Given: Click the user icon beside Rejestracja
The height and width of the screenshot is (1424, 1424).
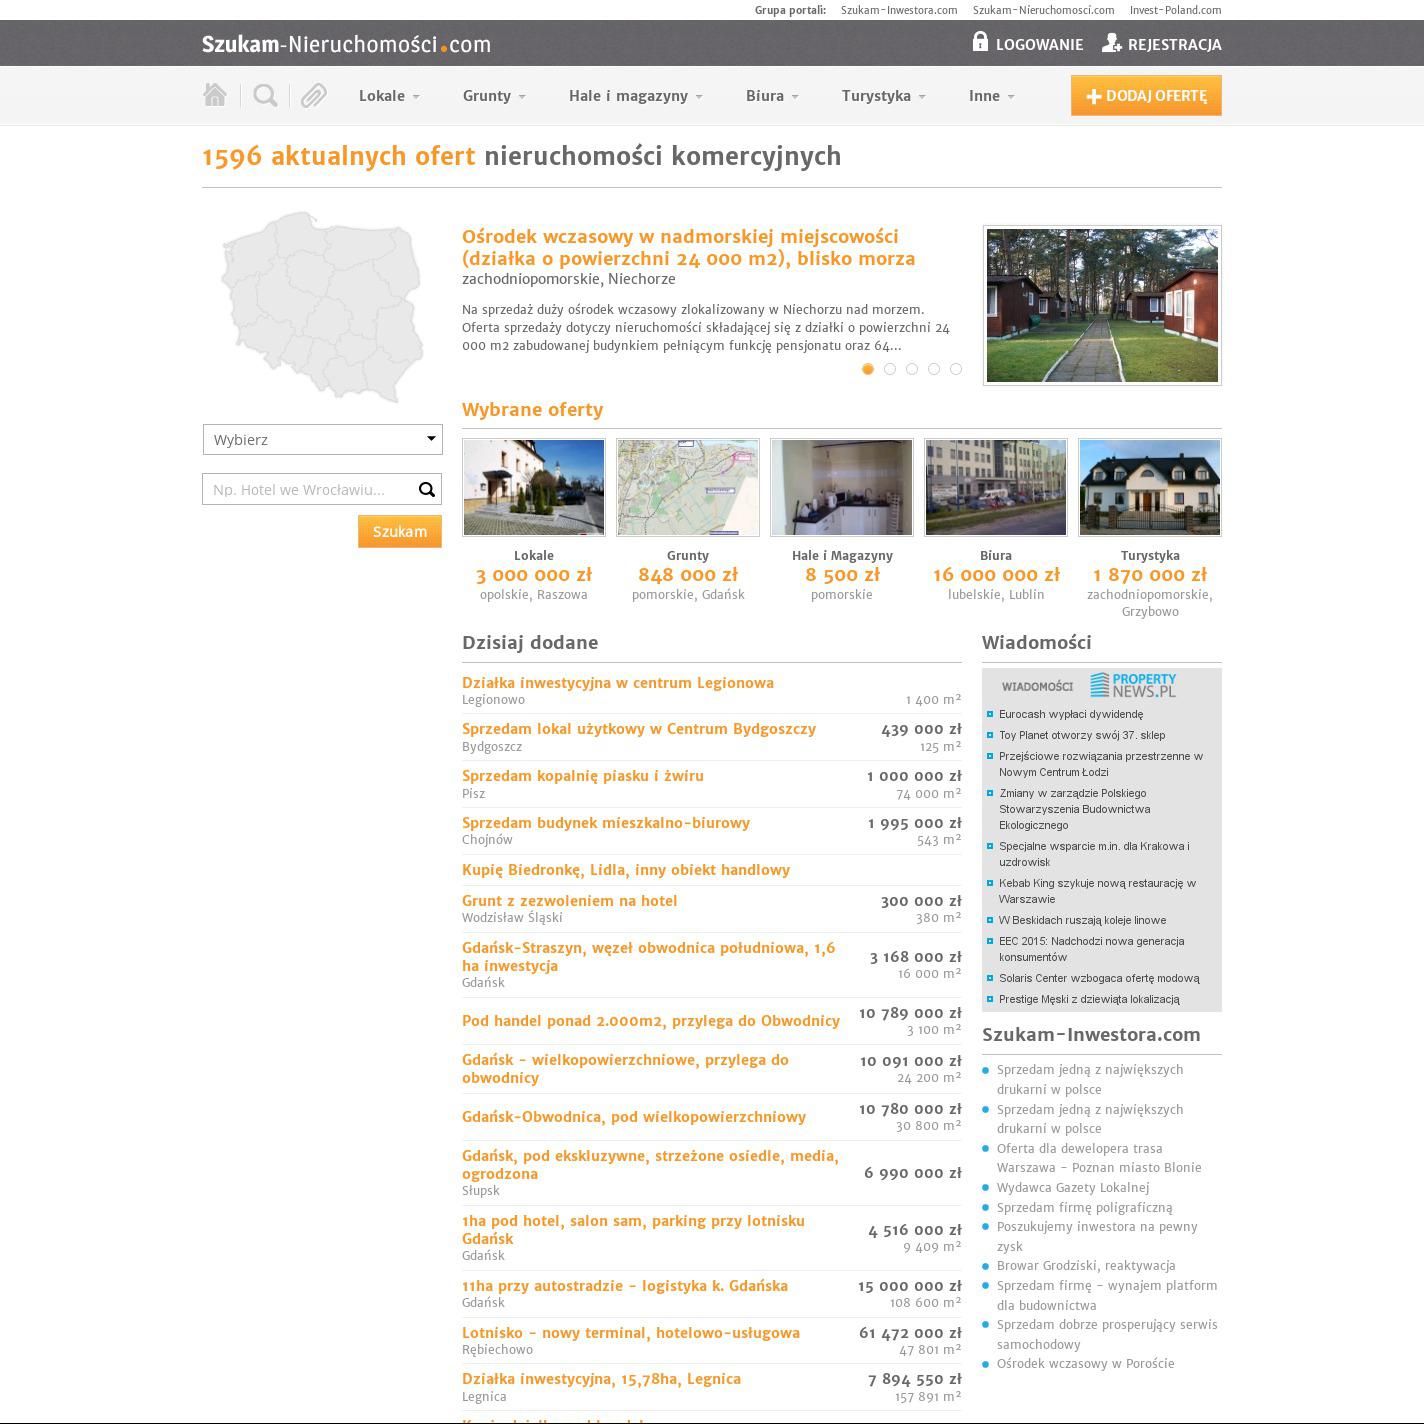Looking at the screenshot, I should pos(1111,43).
